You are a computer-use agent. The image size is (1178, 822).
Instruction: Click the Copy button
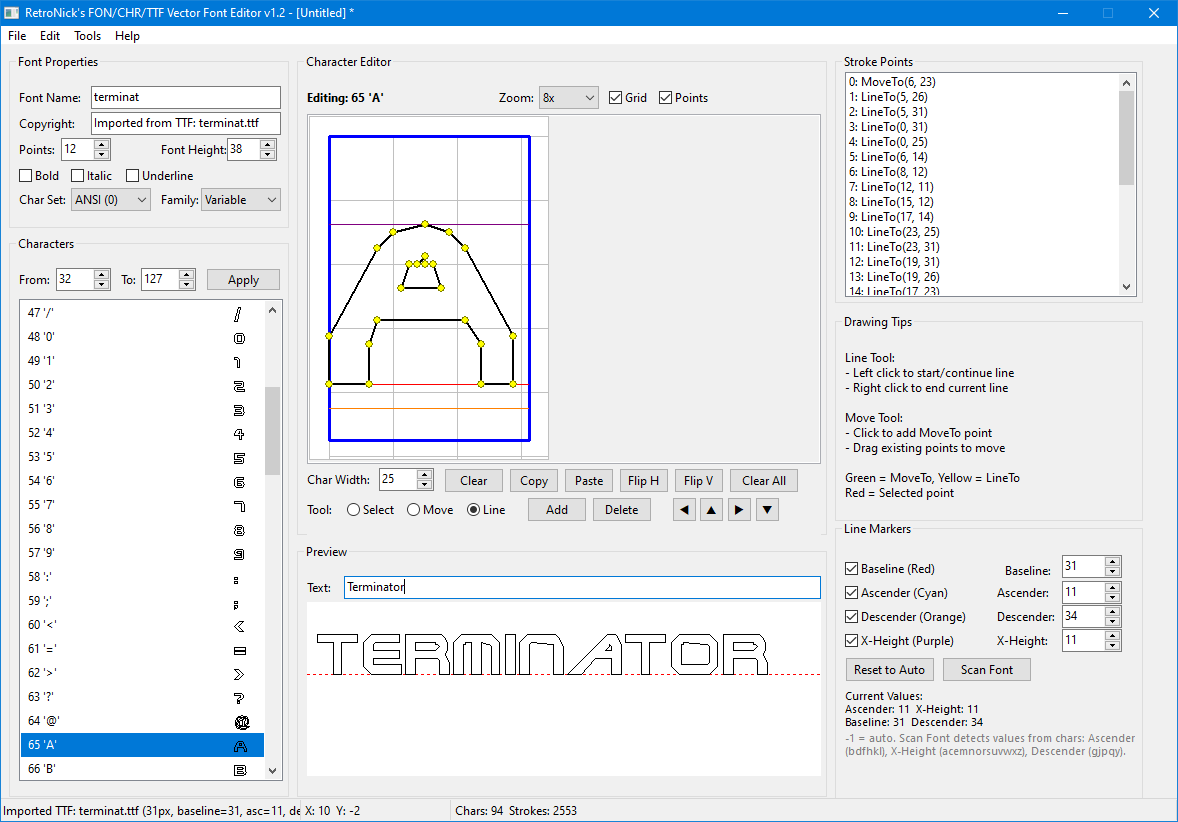coord(533,481)
